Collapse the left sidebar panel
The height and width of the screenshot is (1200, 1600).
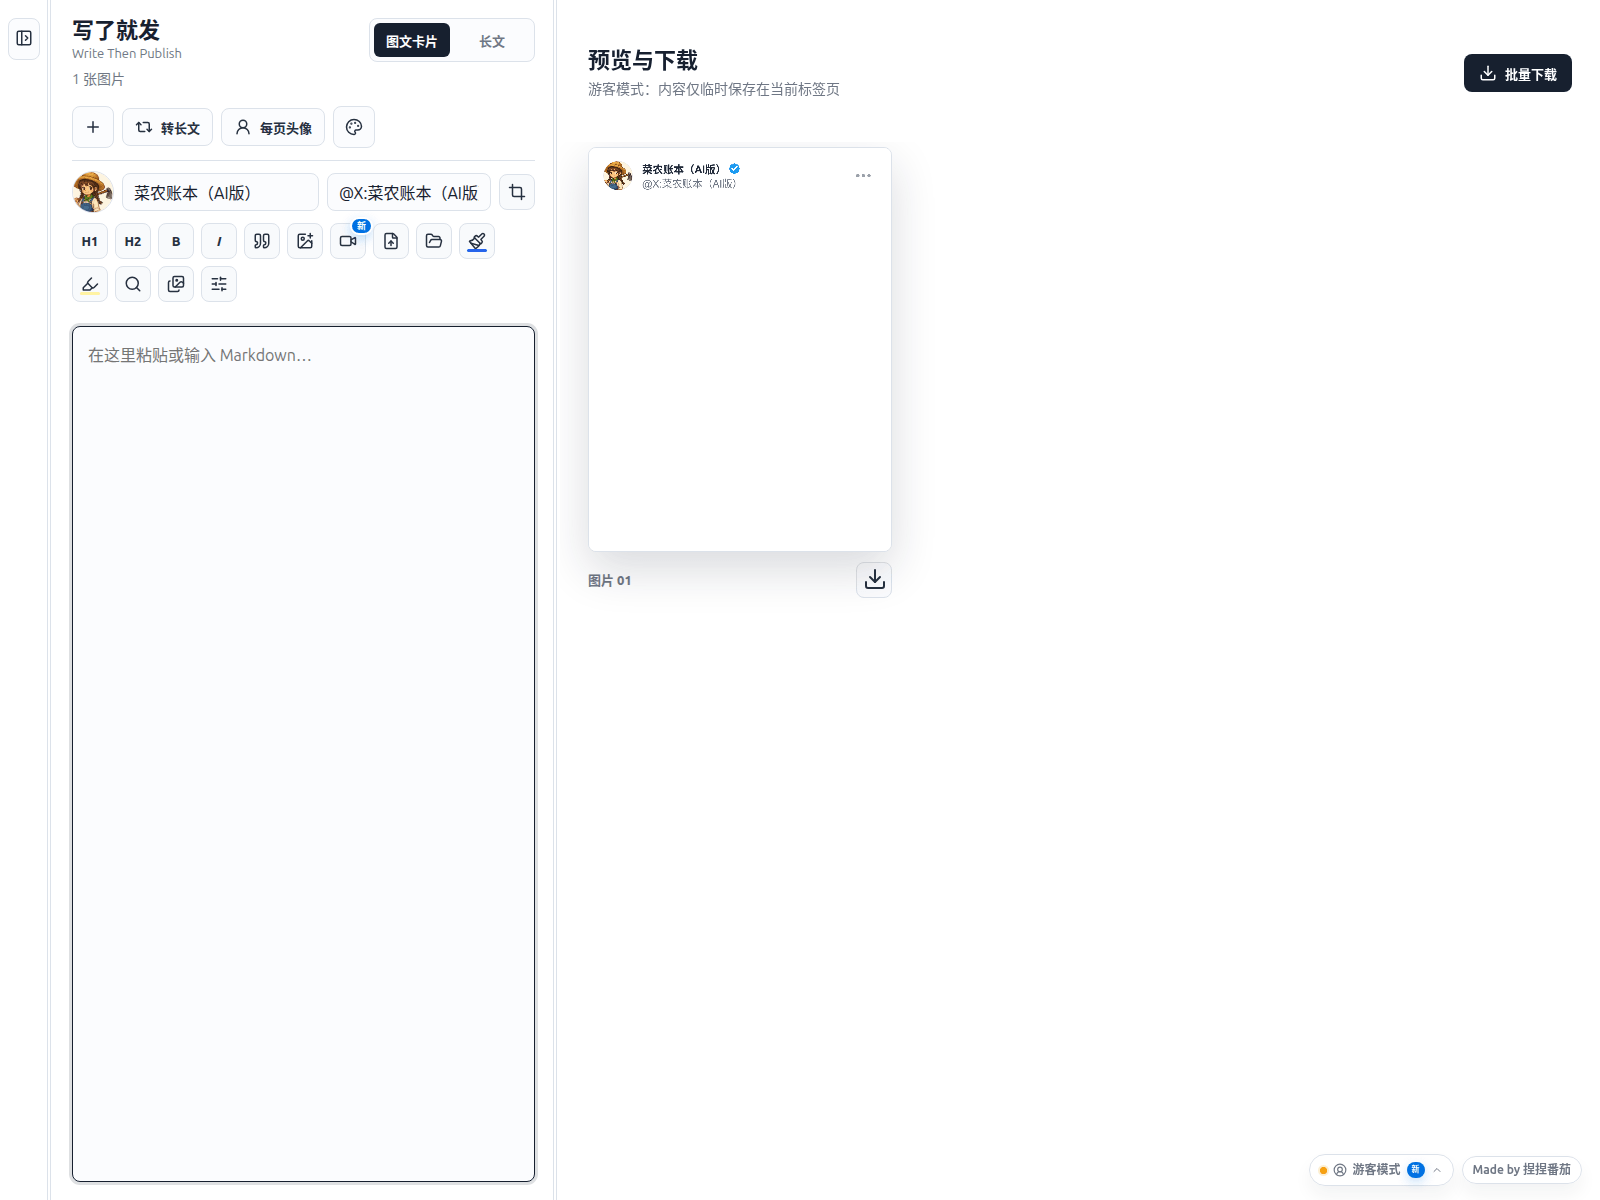click(24, 39)
